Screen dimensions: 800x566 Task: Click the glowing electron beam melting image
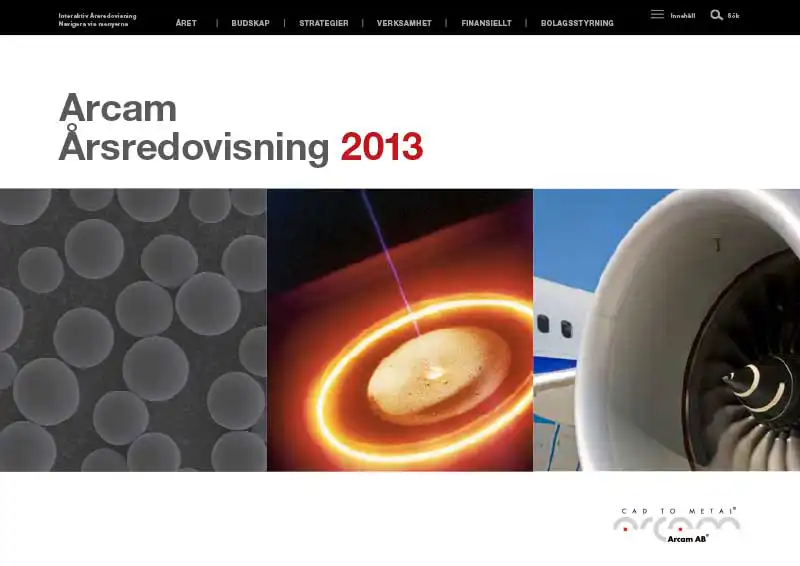(x=400, y=330)
